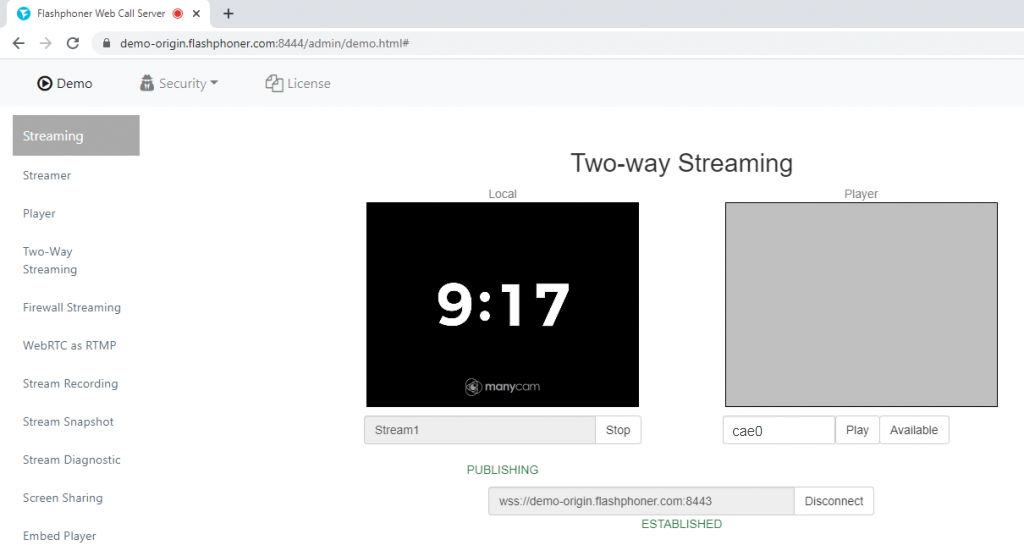1024x545 pixels.
Task: Open a new browser tab
Action: (x=228, y=14)
